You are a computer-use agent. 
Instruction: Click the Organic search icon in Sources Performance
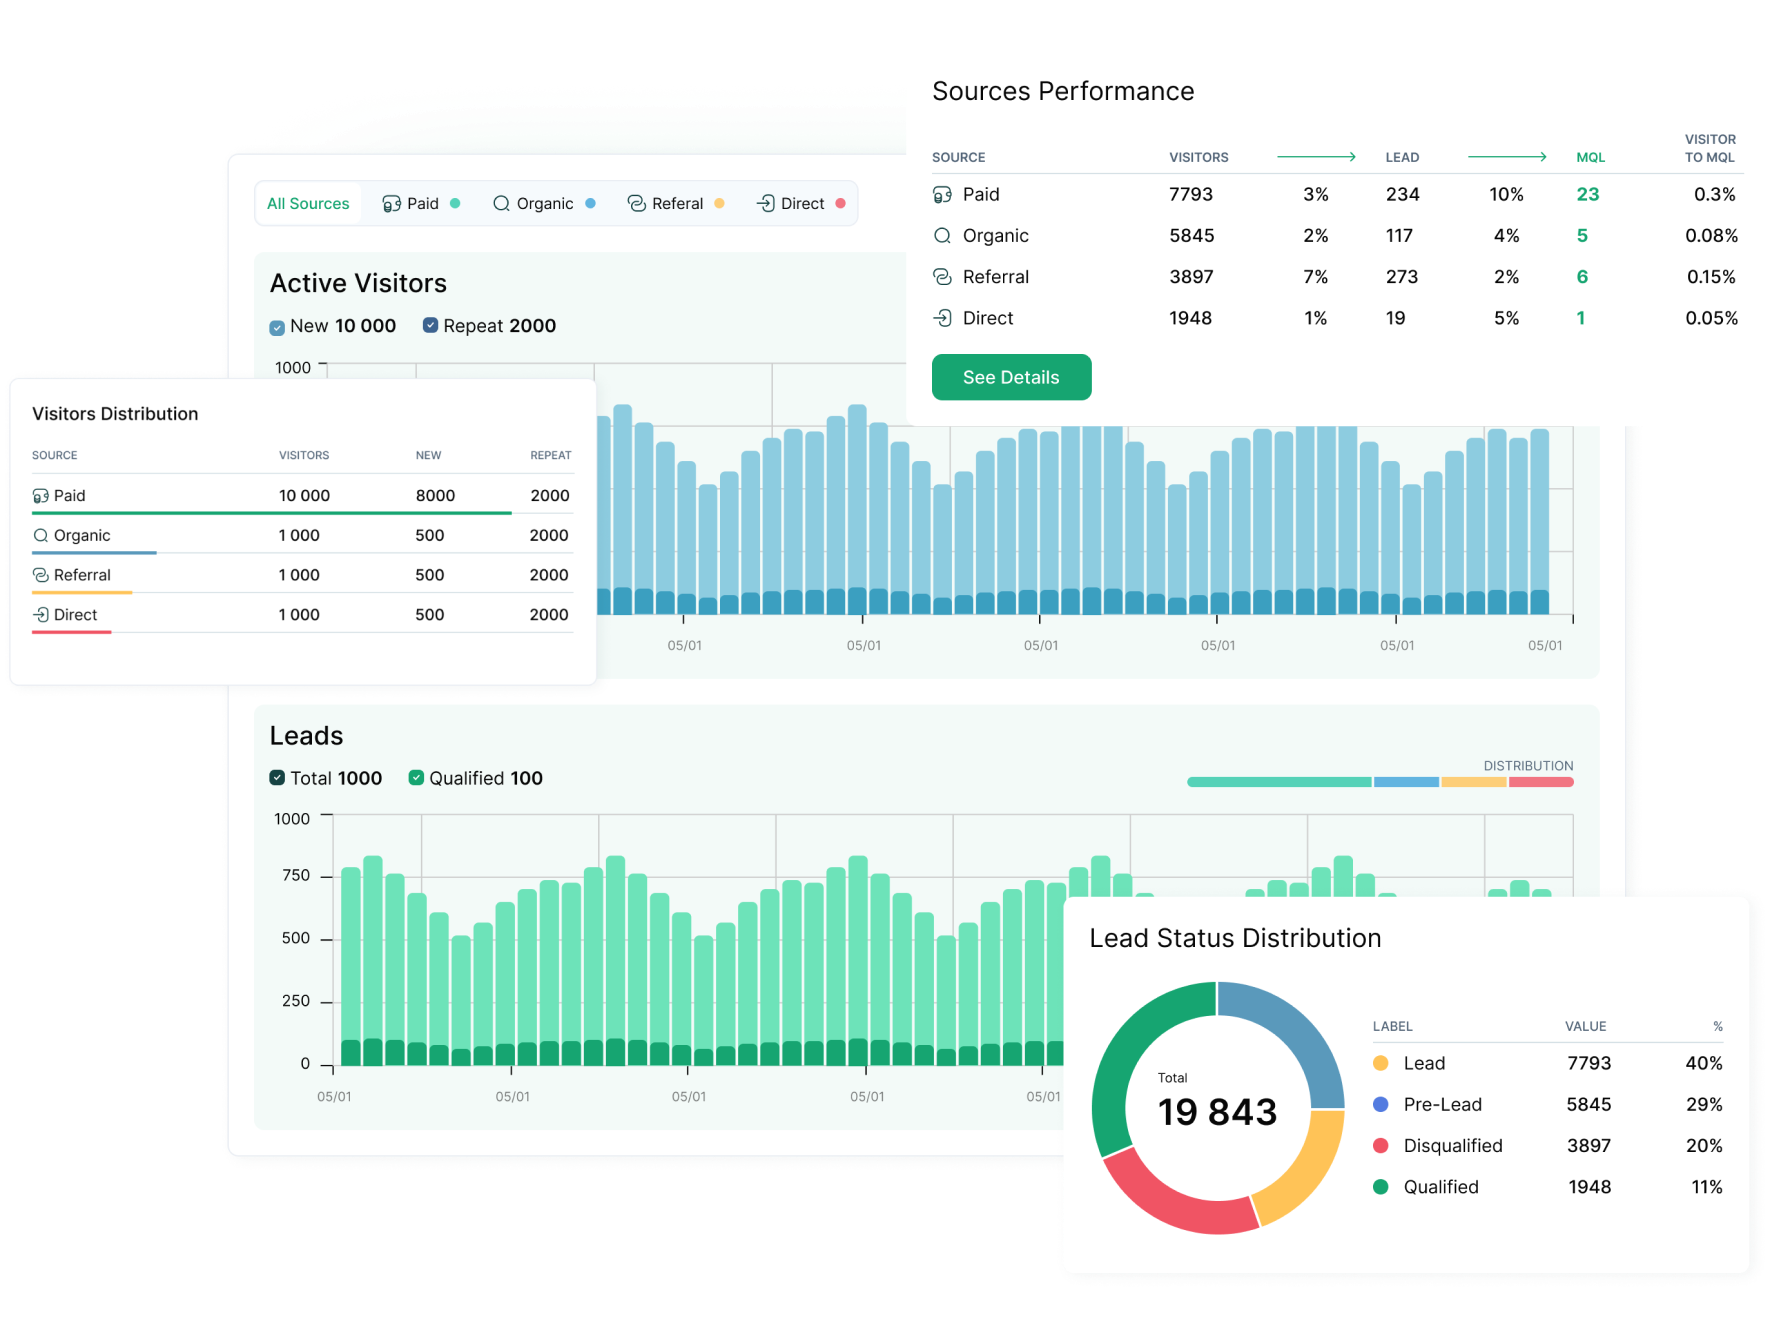(942, 236)
